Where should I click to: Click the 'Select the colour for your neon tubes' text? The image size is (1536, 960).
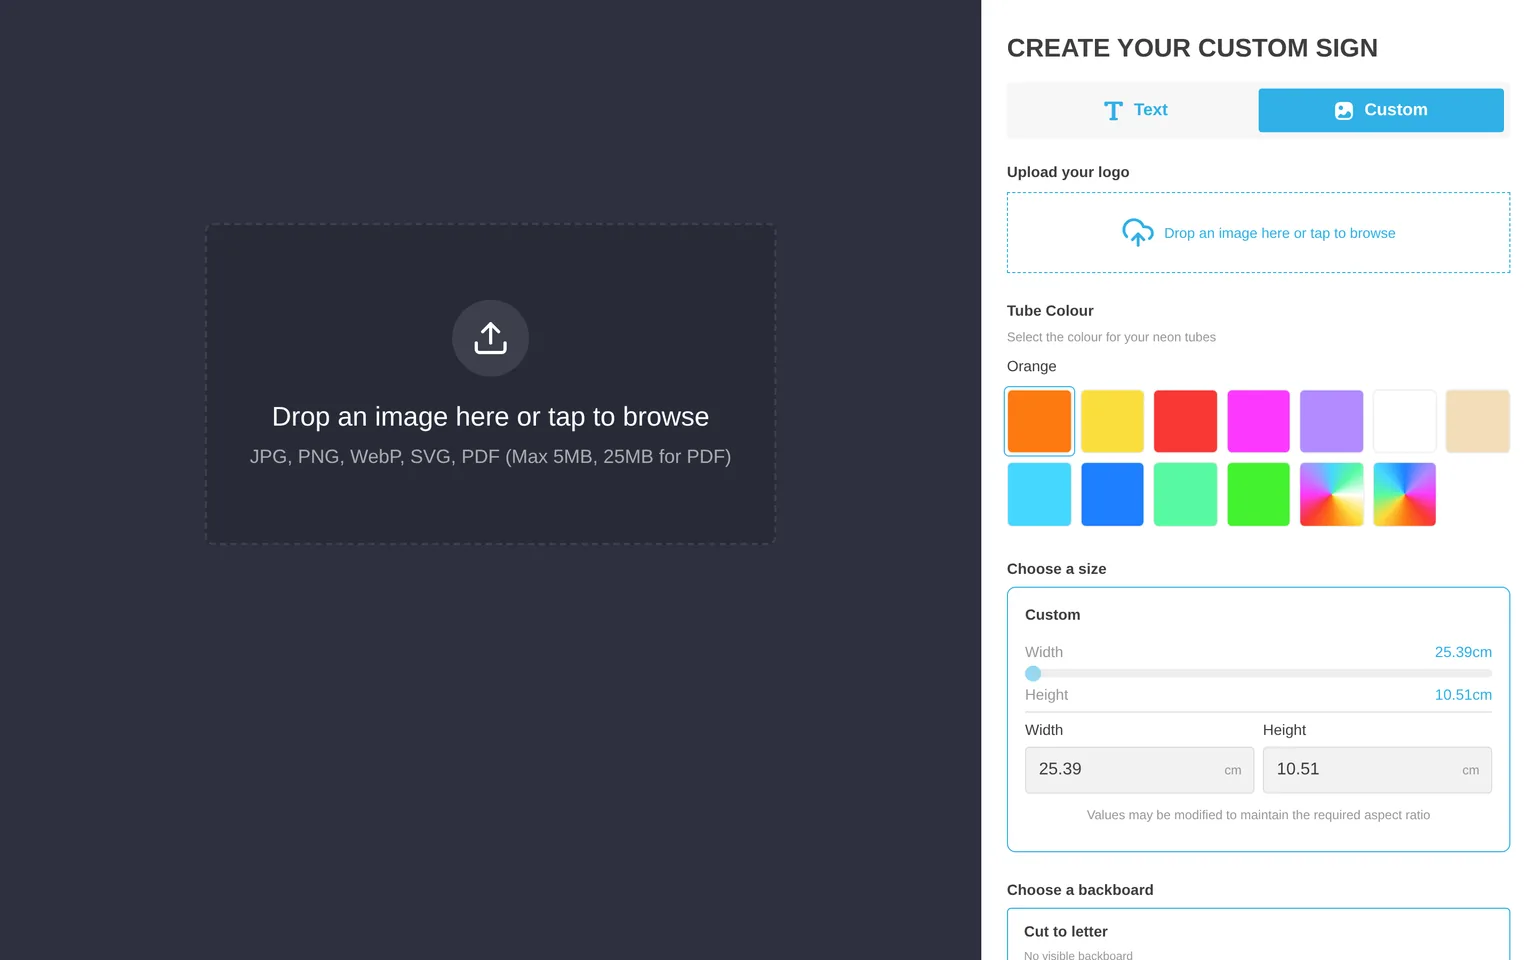1111,337
